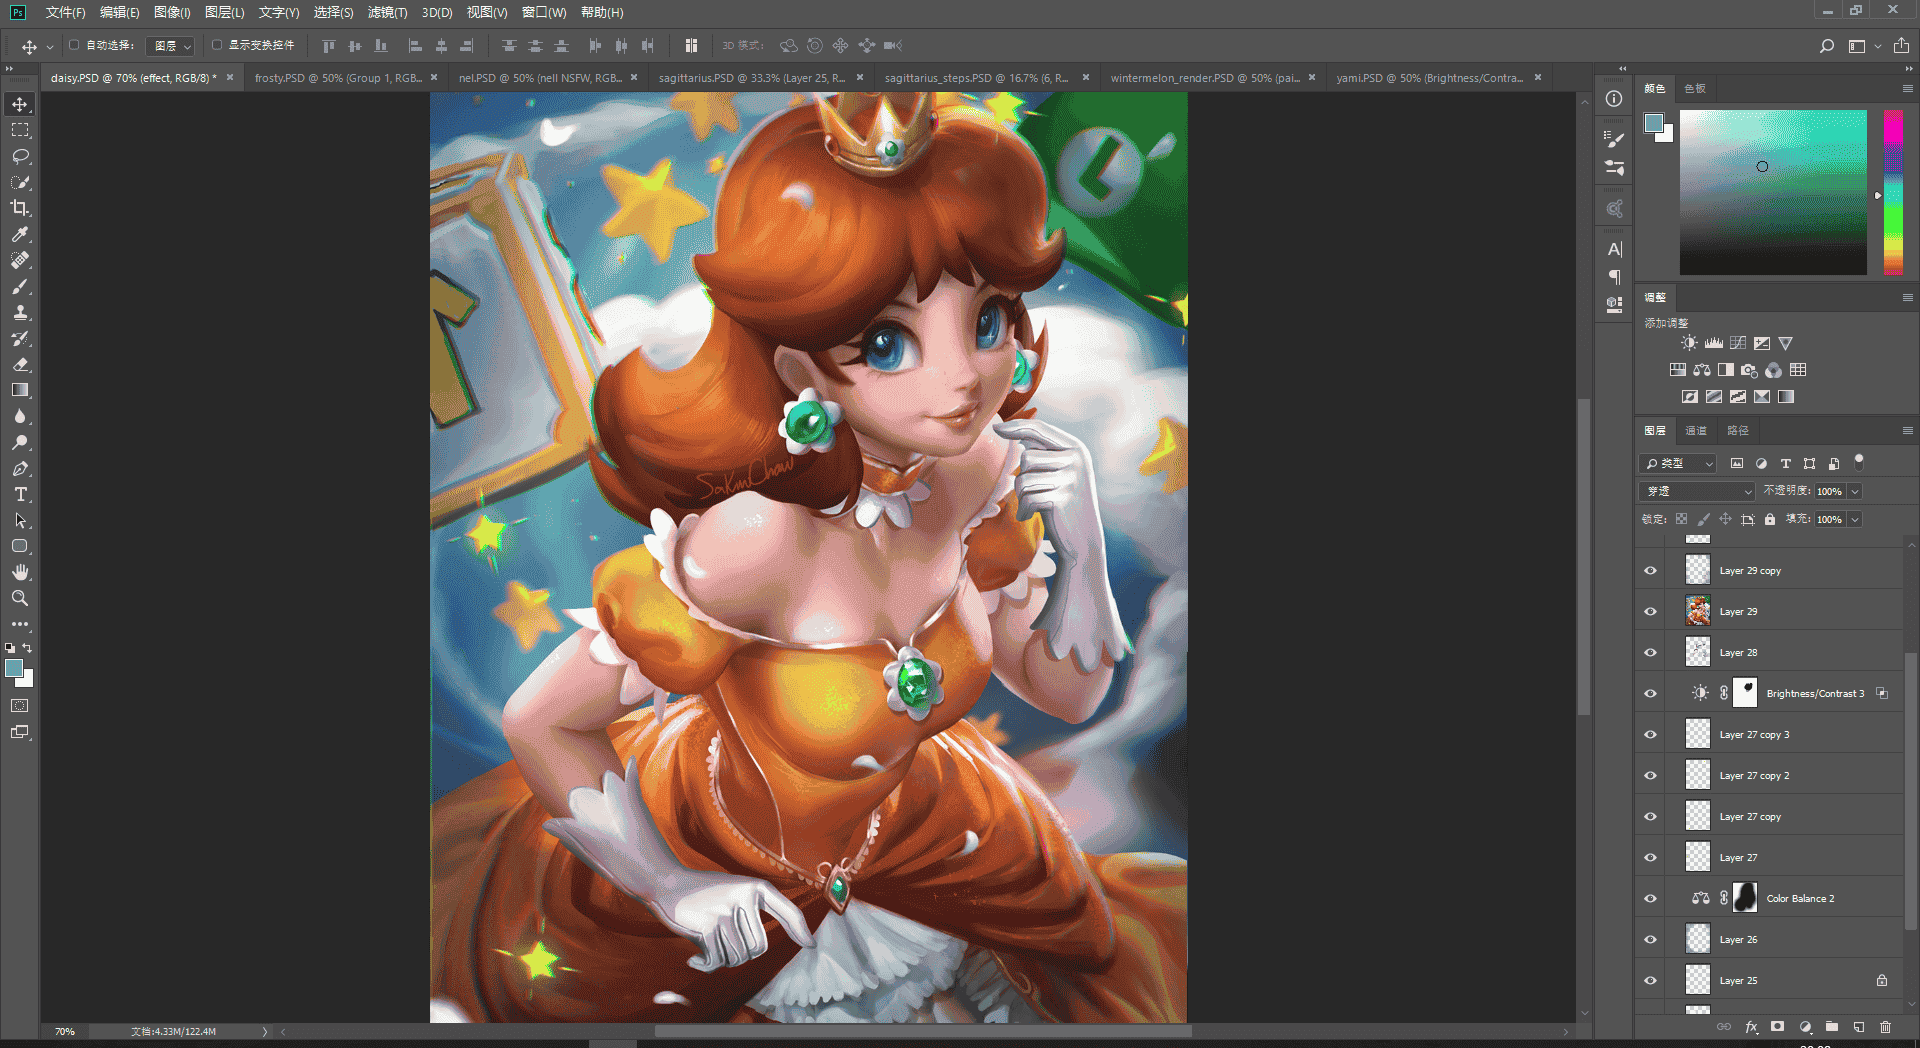Switch to the yami.PSD document tab

1429,78
